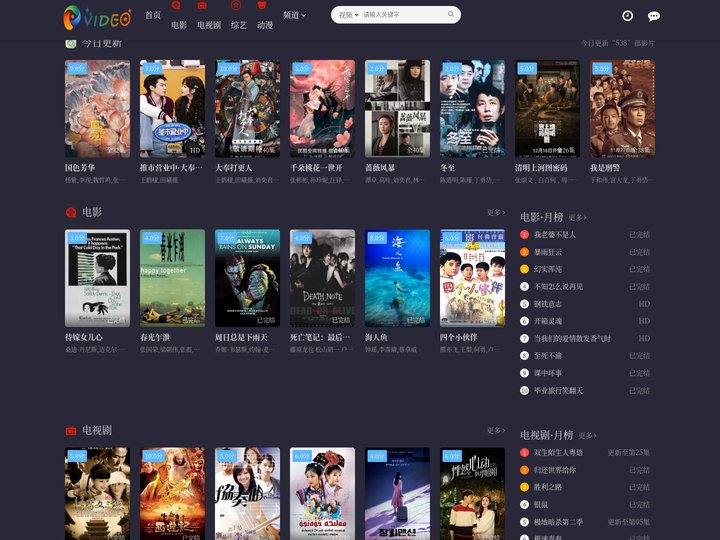The image size is (720, 540).
Task: Expand the 频道 dropdown menu
Action: [x=294, y=15]
